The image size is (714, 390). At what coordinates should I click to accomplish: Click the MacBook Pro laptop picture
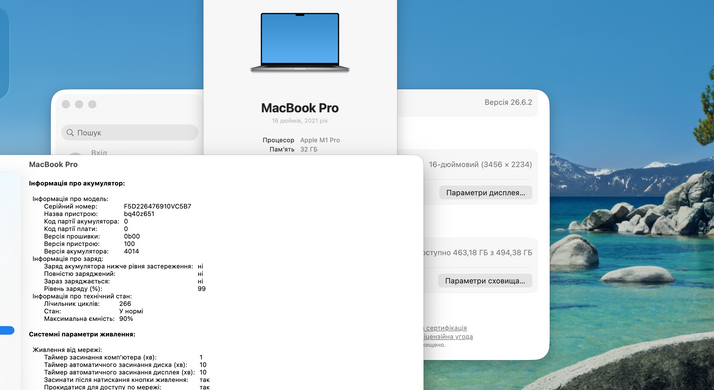[300, 42]
